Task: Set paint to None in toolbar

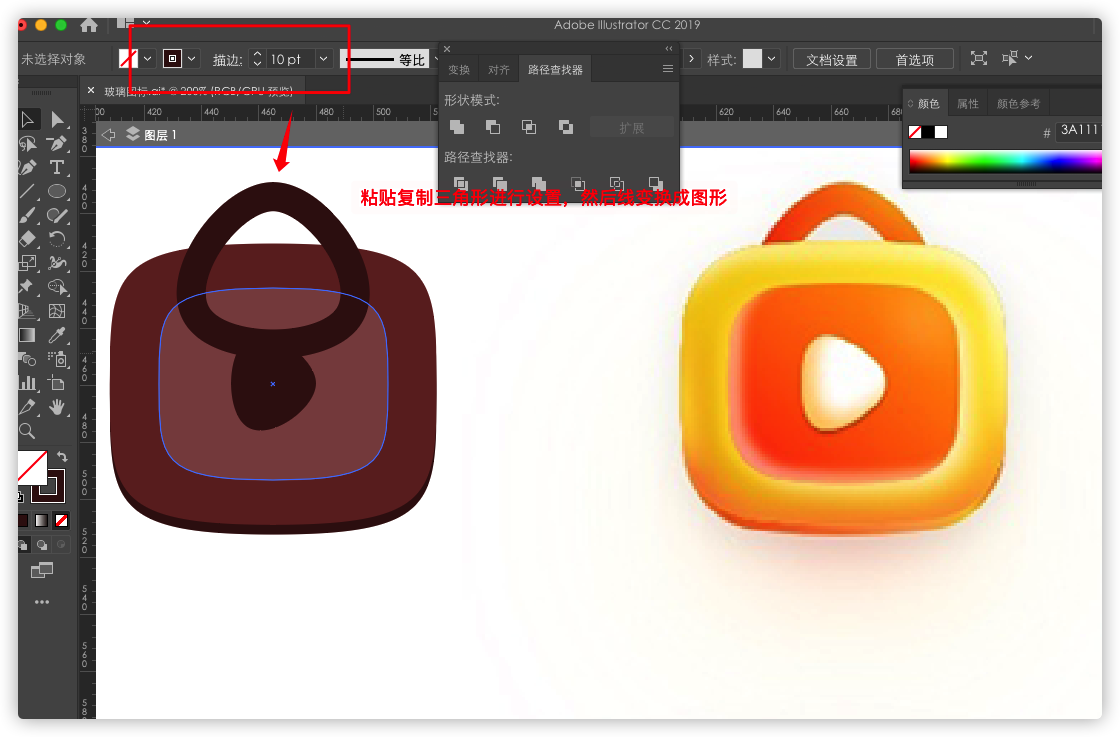Action: click(x=61, y=521)
